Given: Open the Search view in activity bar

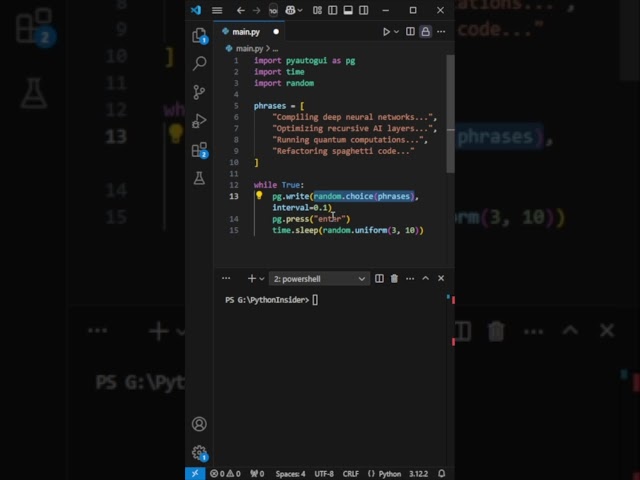Looking at the screenshot, I should coord(199,64).
